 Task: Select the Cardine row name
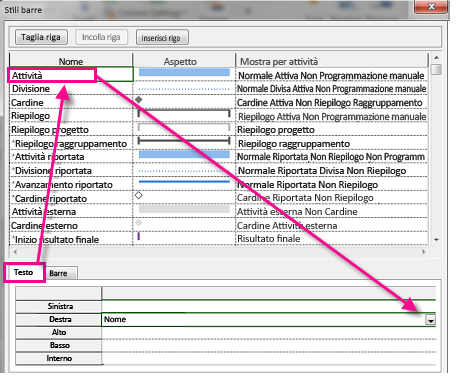point(71,102)
